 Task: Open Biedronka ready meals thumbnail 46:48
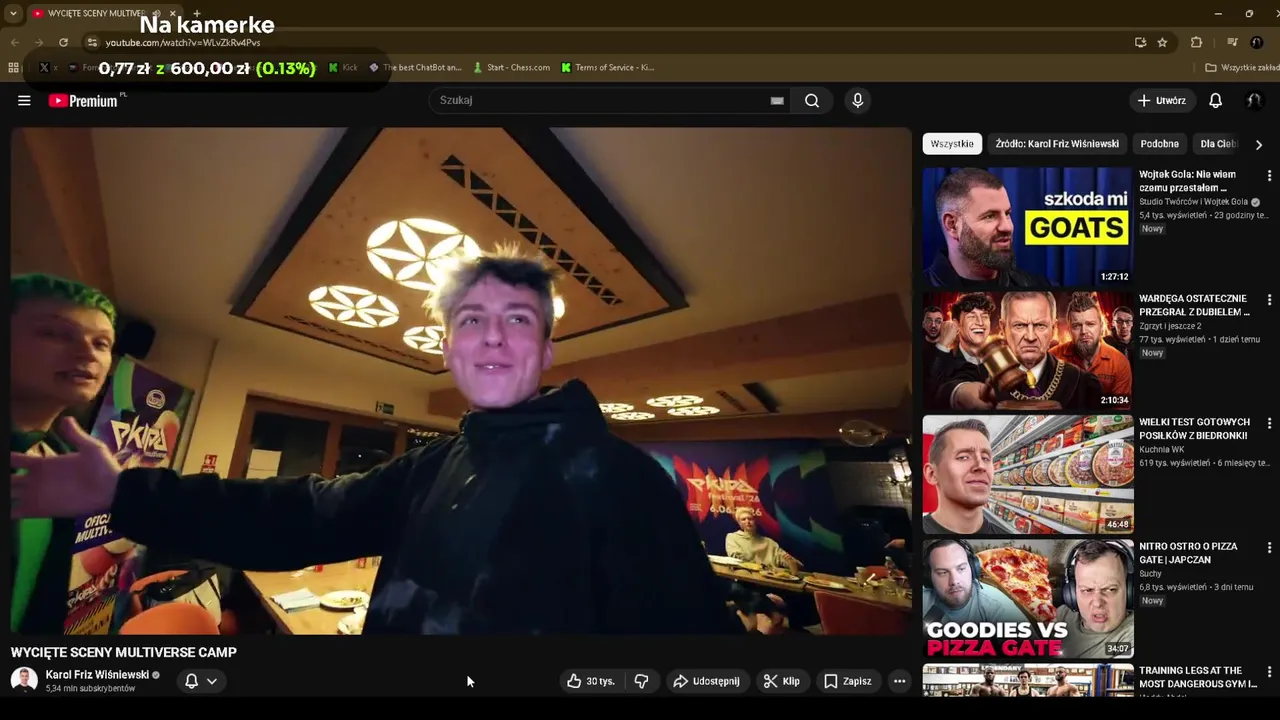(x=1027, y=474)
